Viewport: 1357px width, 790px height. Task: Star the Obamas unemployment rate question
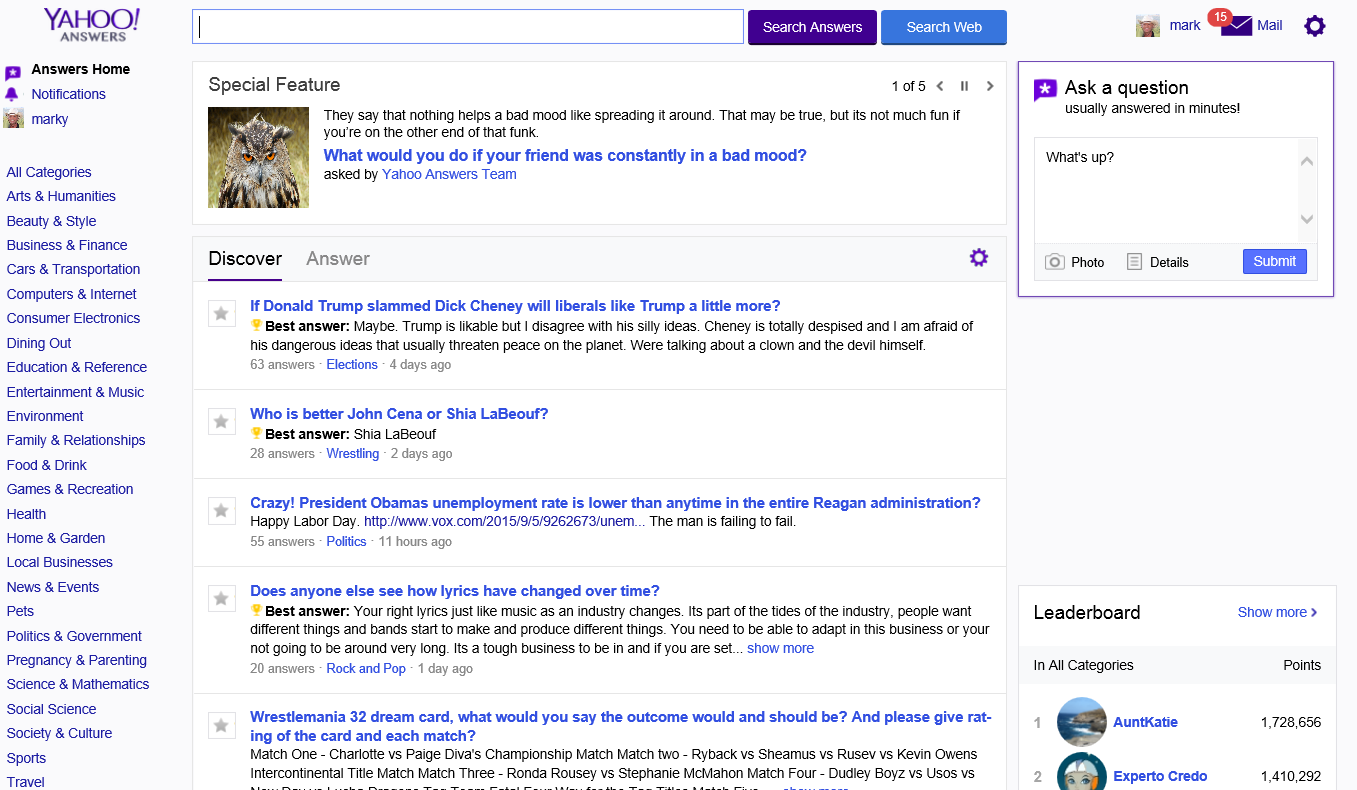pyautogui.click(x=222, y=510)
